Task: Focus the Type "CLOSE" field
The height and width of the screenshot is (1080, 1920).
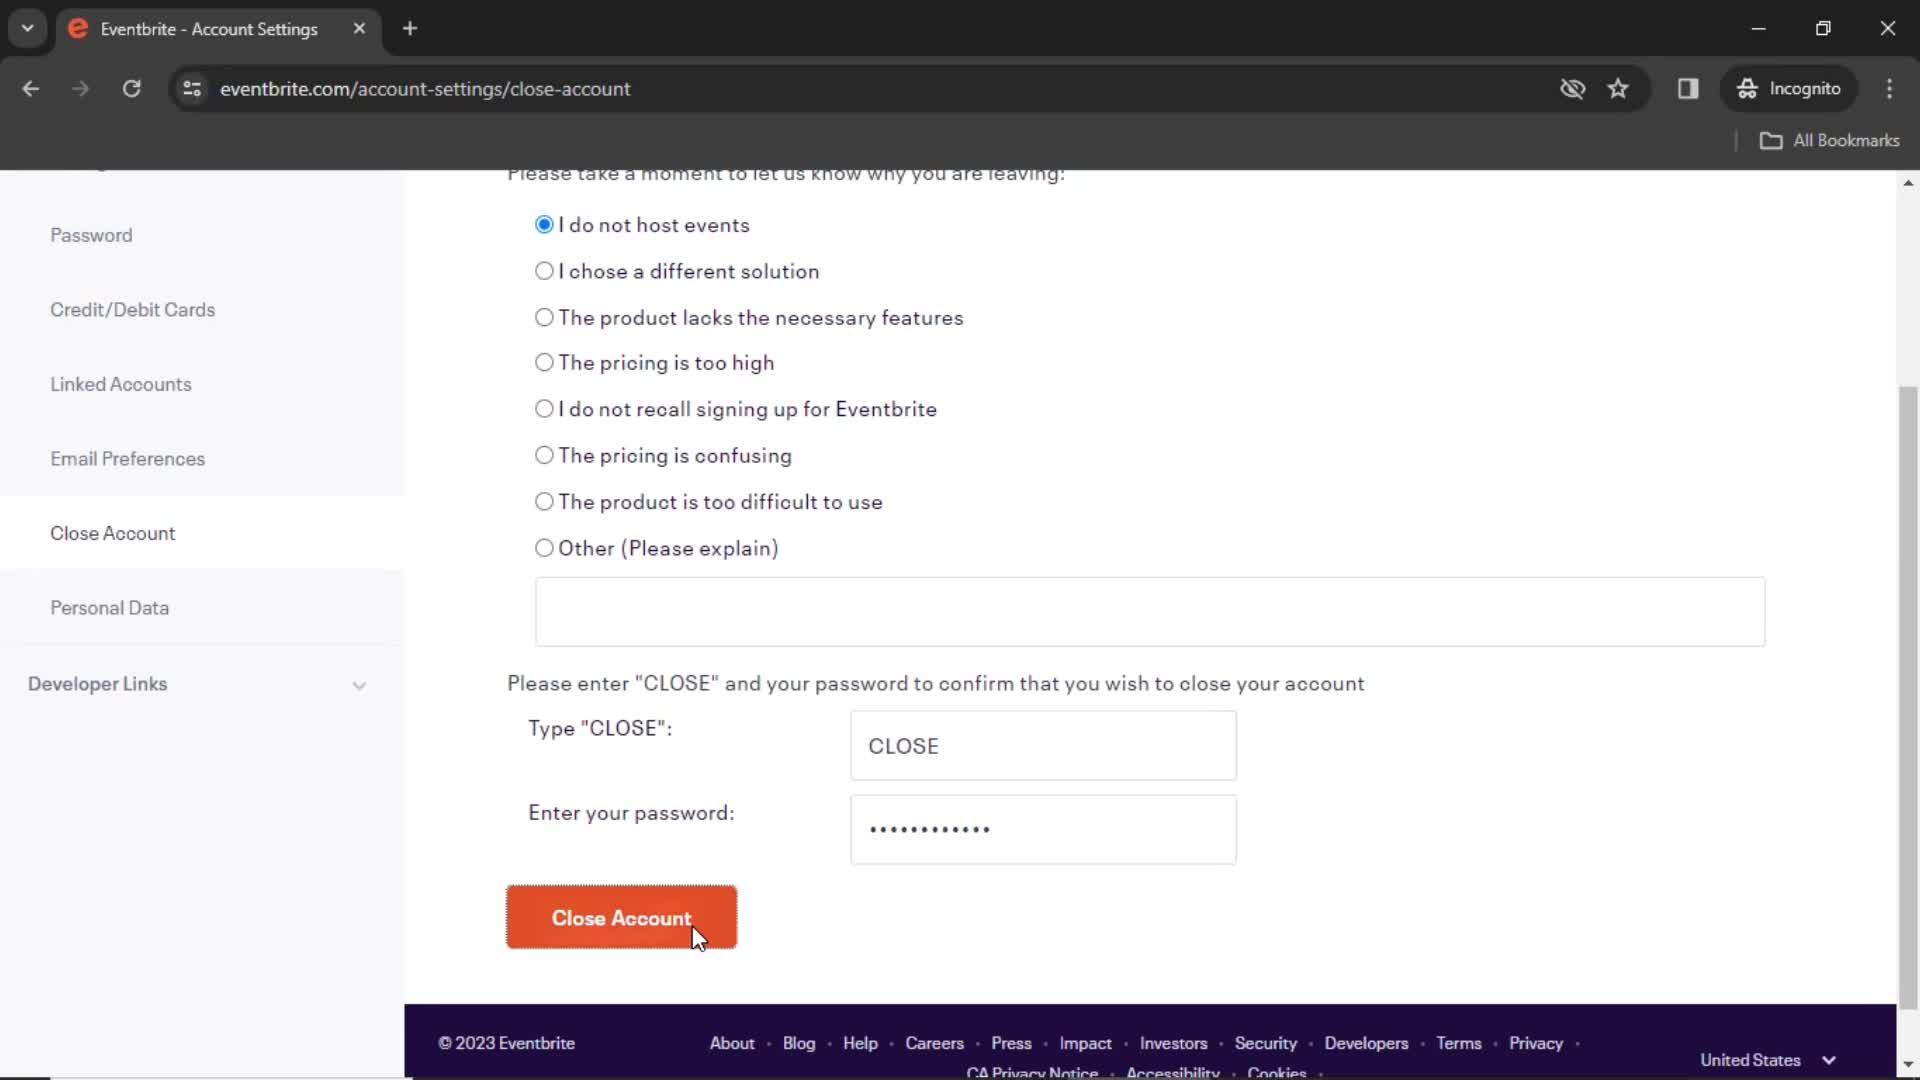Action: click(x=1043, y=746)
